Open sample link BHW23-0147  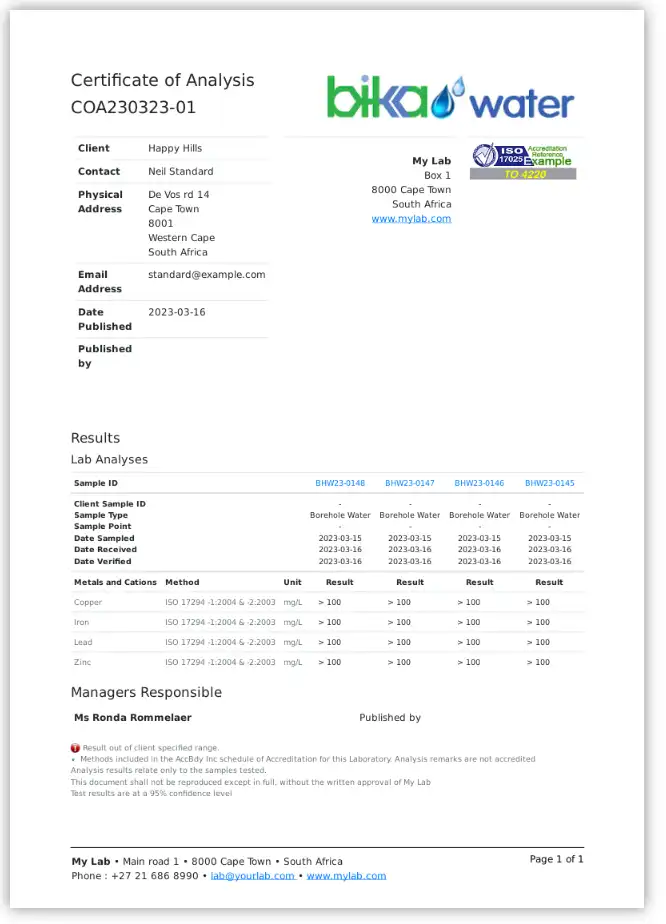point(410,483)
